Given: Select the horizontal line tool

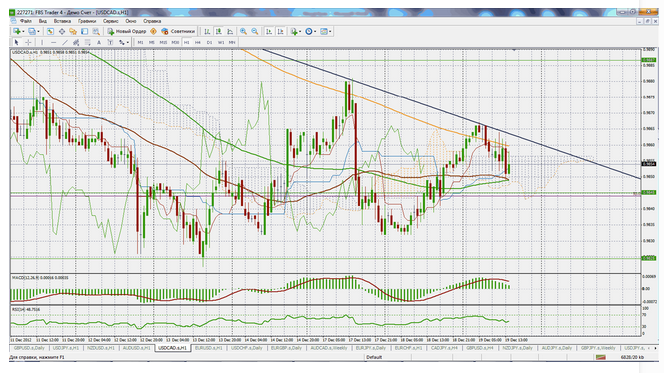Looking at the screenshot, I should coord(53,42).
